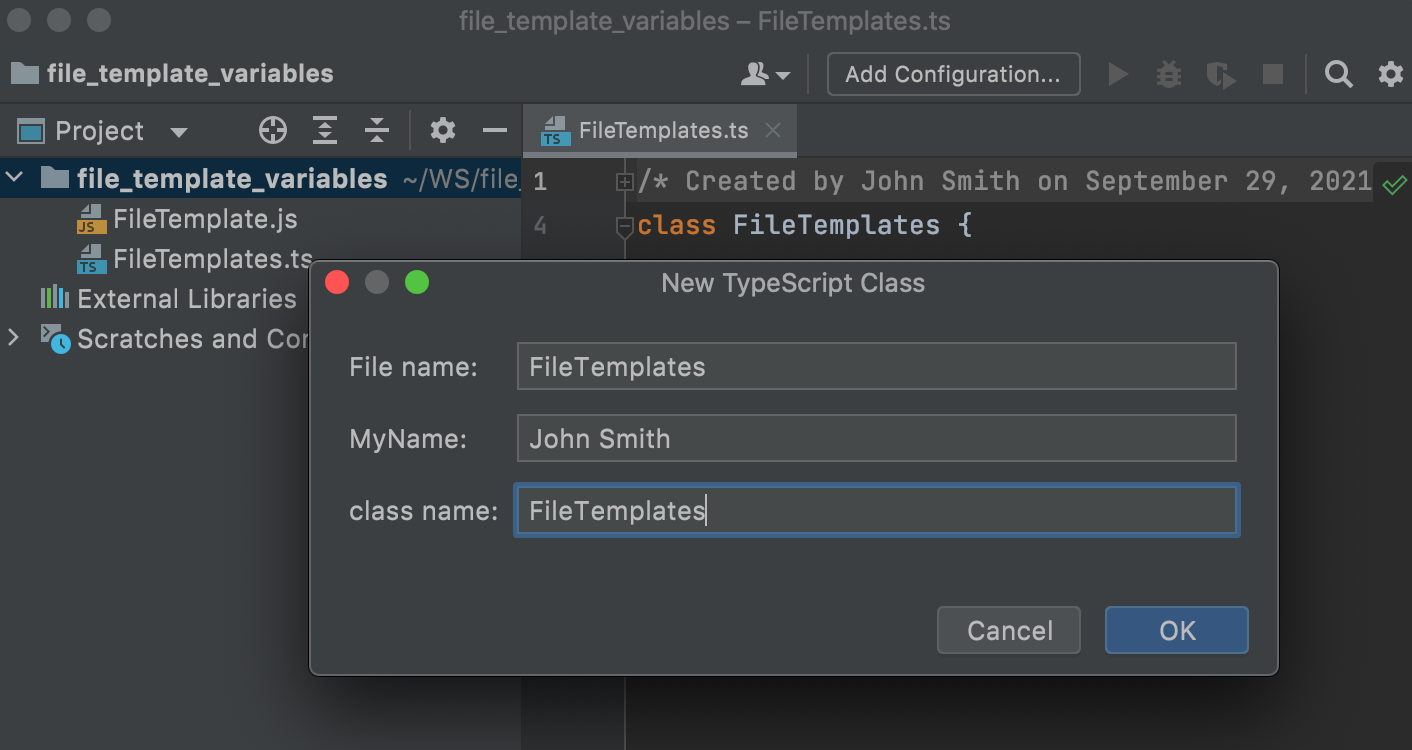Viewport: 1412px width, 750px height.
Task: Click the green inspections checkmark widget
Action: (1395, 184)
